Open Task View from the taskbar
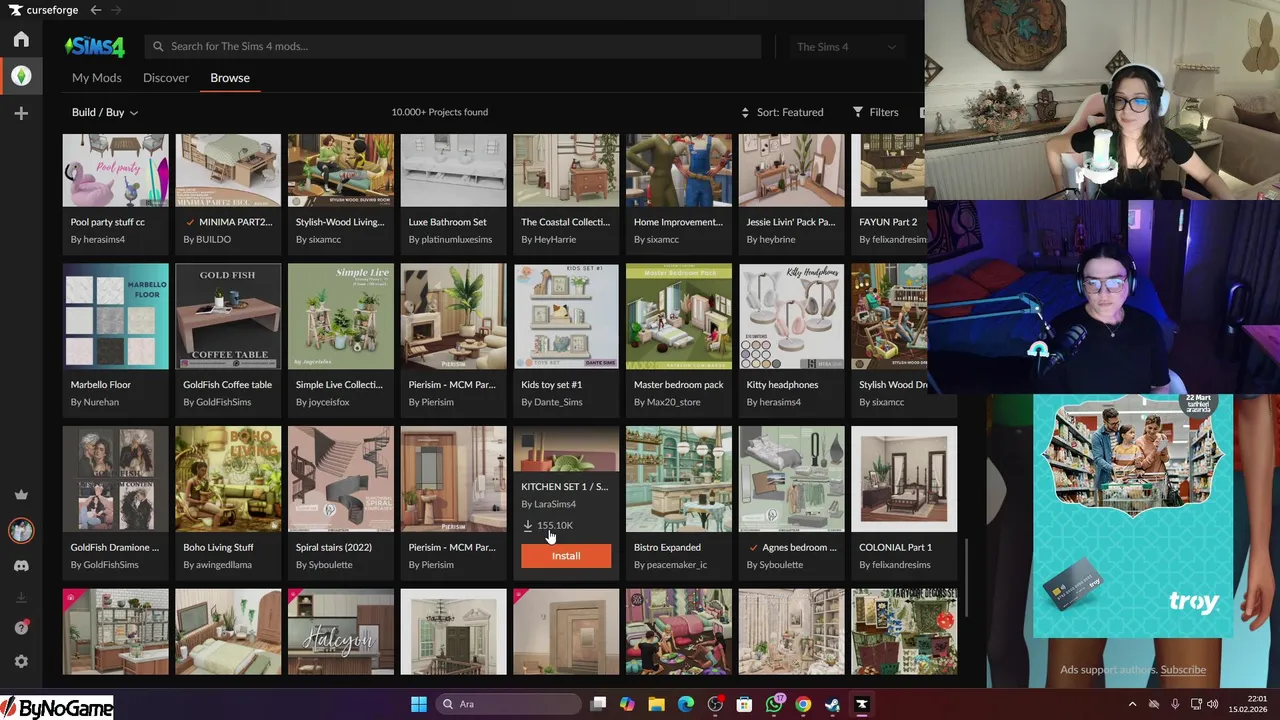 click(x=598, y=704)
